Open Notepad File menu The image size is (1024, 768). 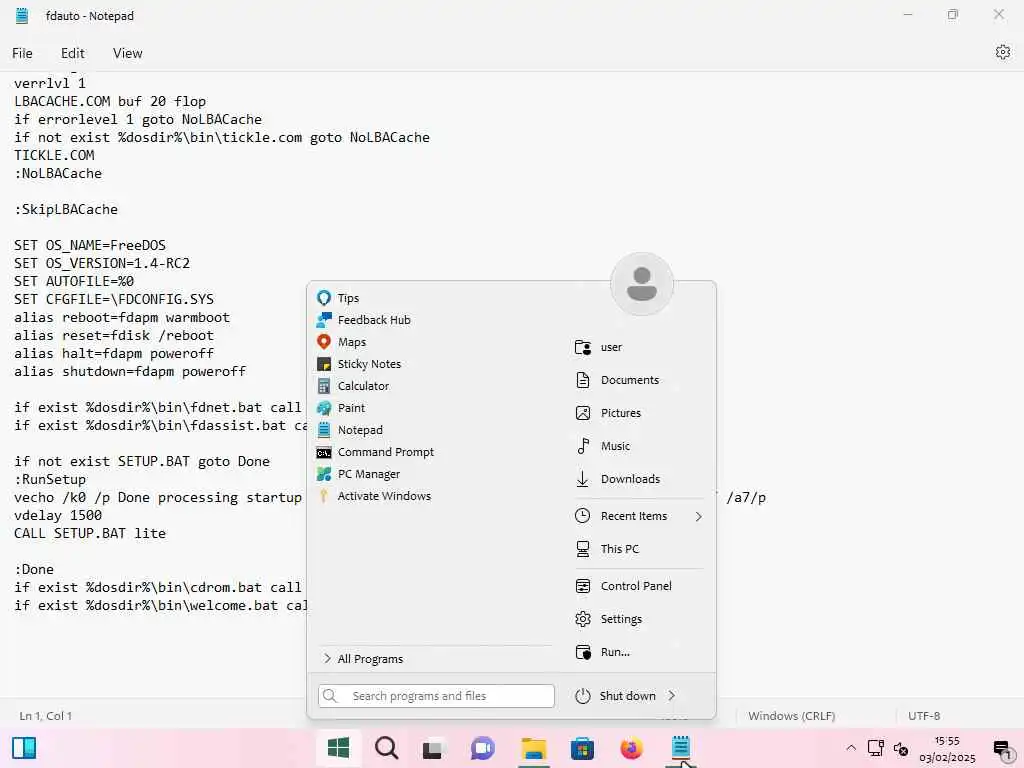[x=22, y=53]
